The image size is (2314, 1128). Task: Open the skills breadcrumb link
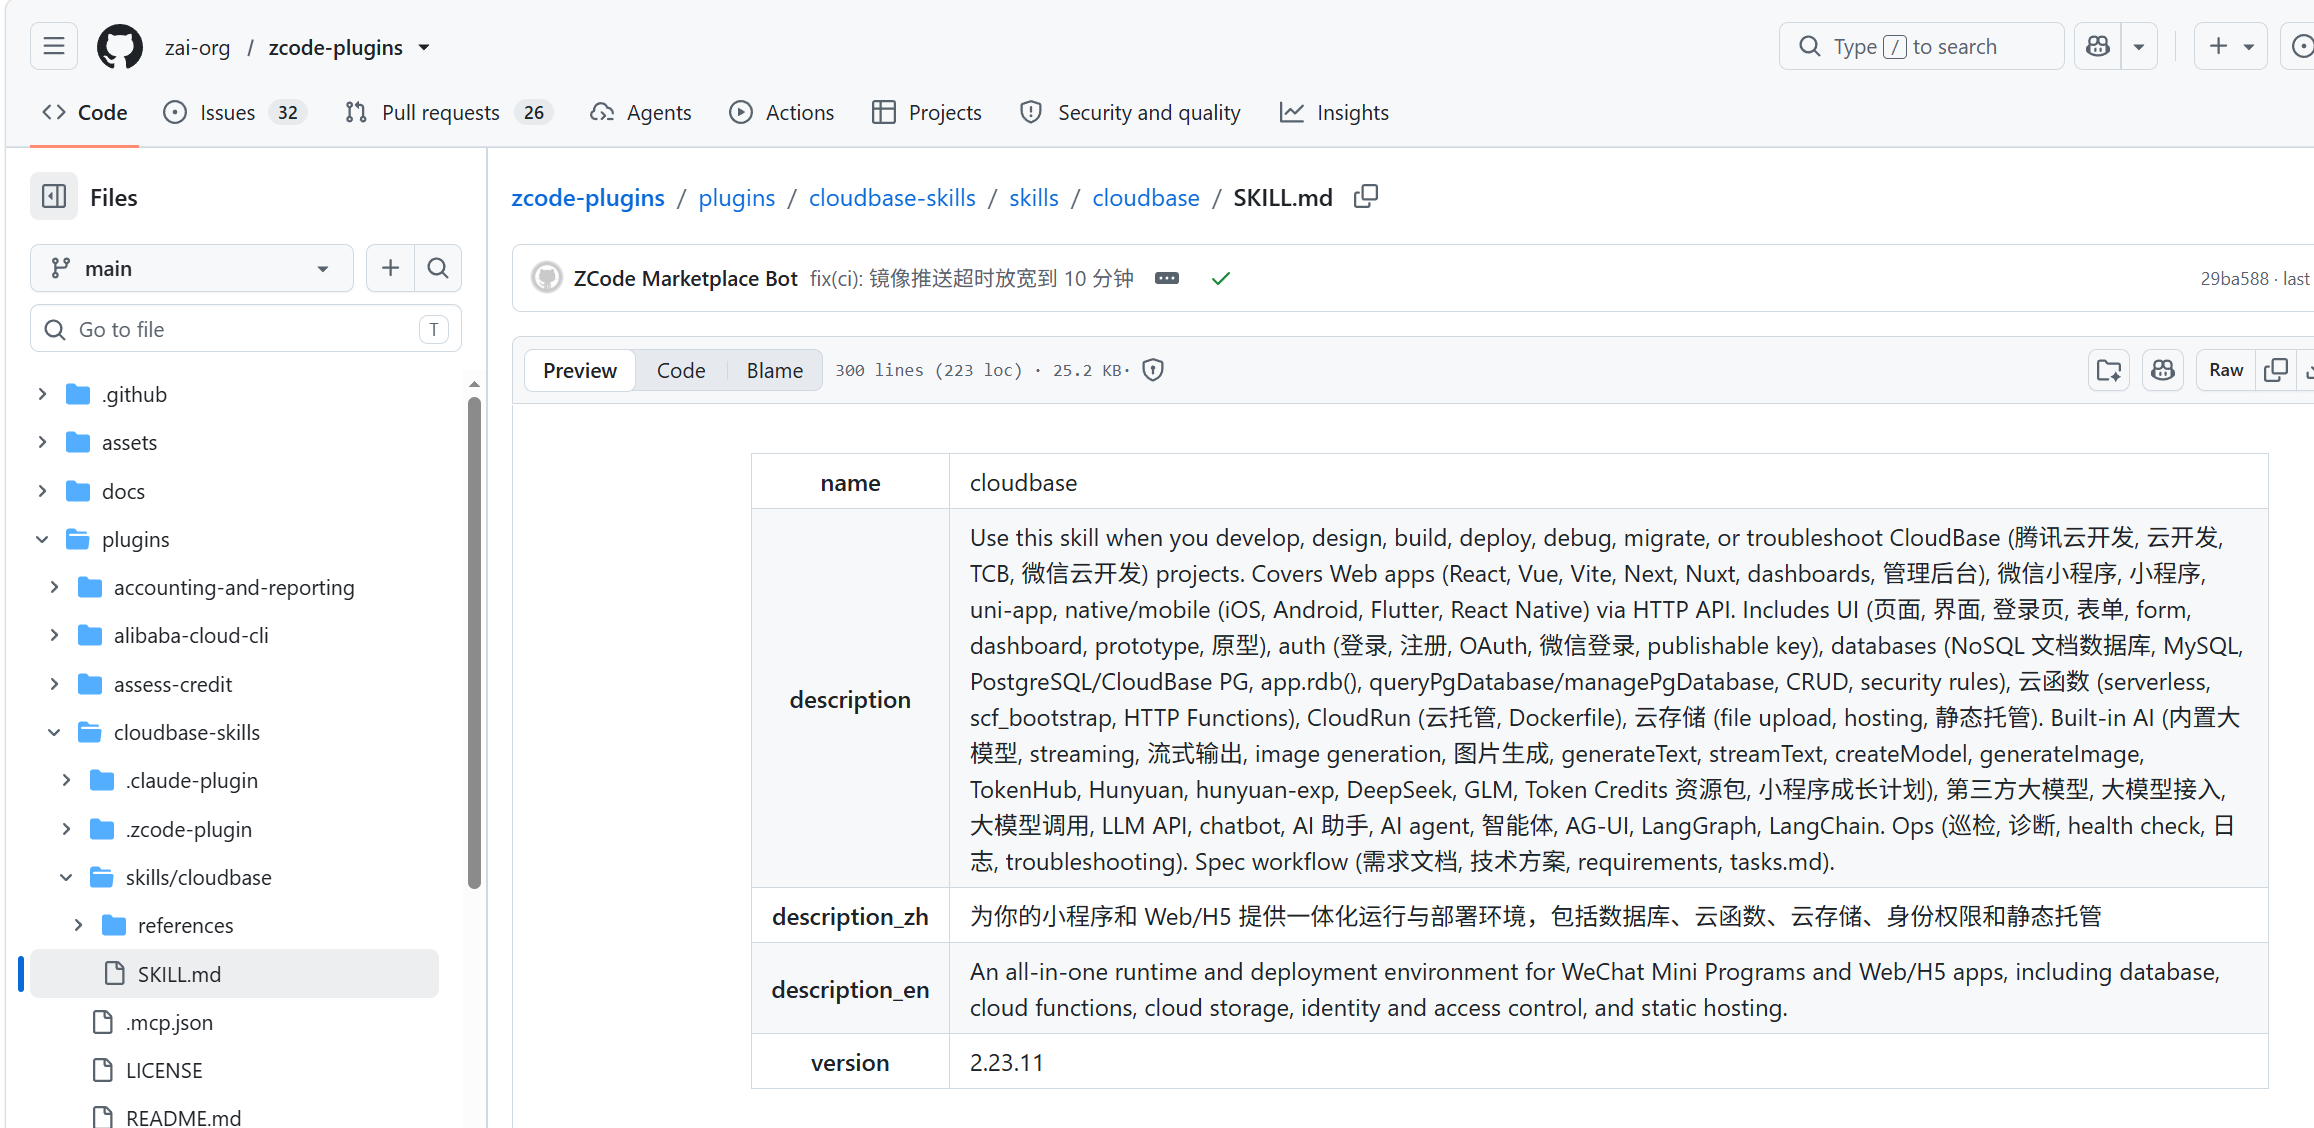click(x=1034, y=197)
